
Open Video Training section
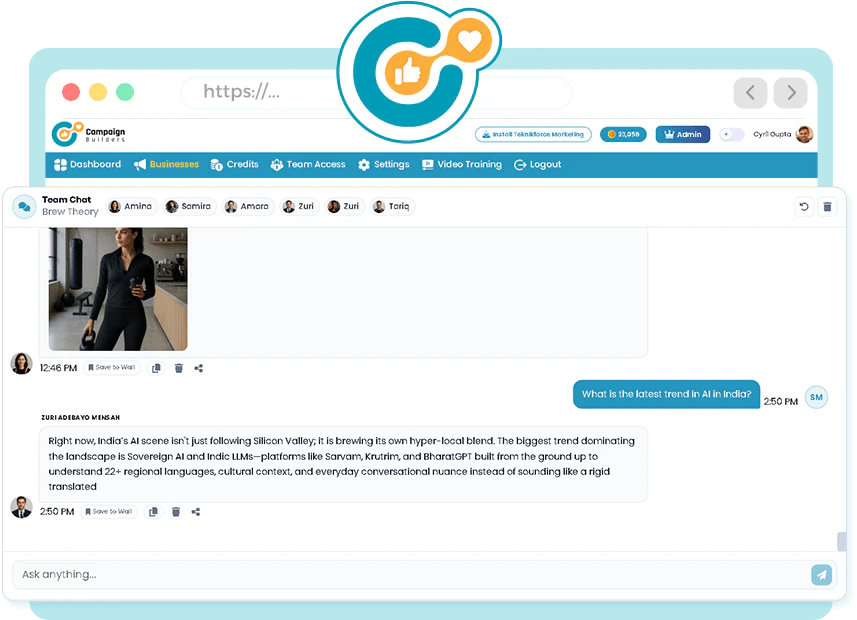pyautogui.click(x=462, y=164)
